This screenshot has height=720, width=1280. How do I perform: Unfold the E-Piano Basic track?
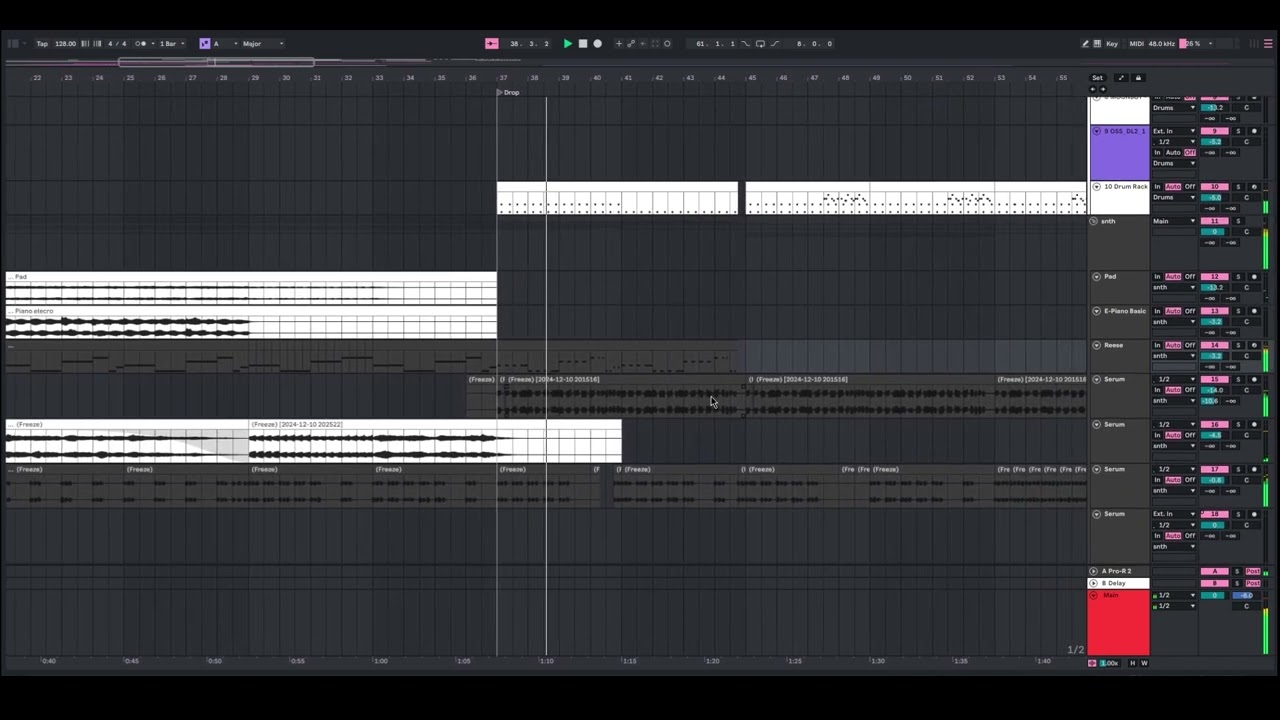click(1096, 311)
